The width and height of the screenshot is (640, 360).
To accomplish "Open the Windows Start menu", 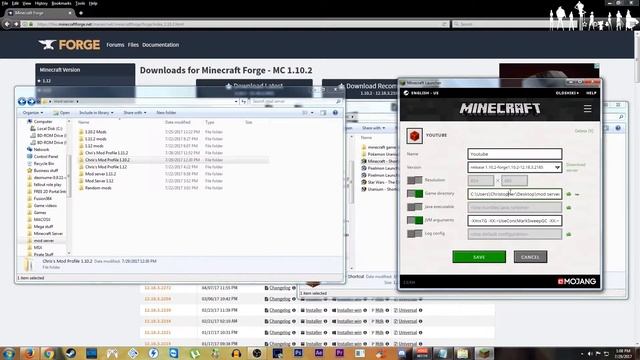I will coord(9,353).
